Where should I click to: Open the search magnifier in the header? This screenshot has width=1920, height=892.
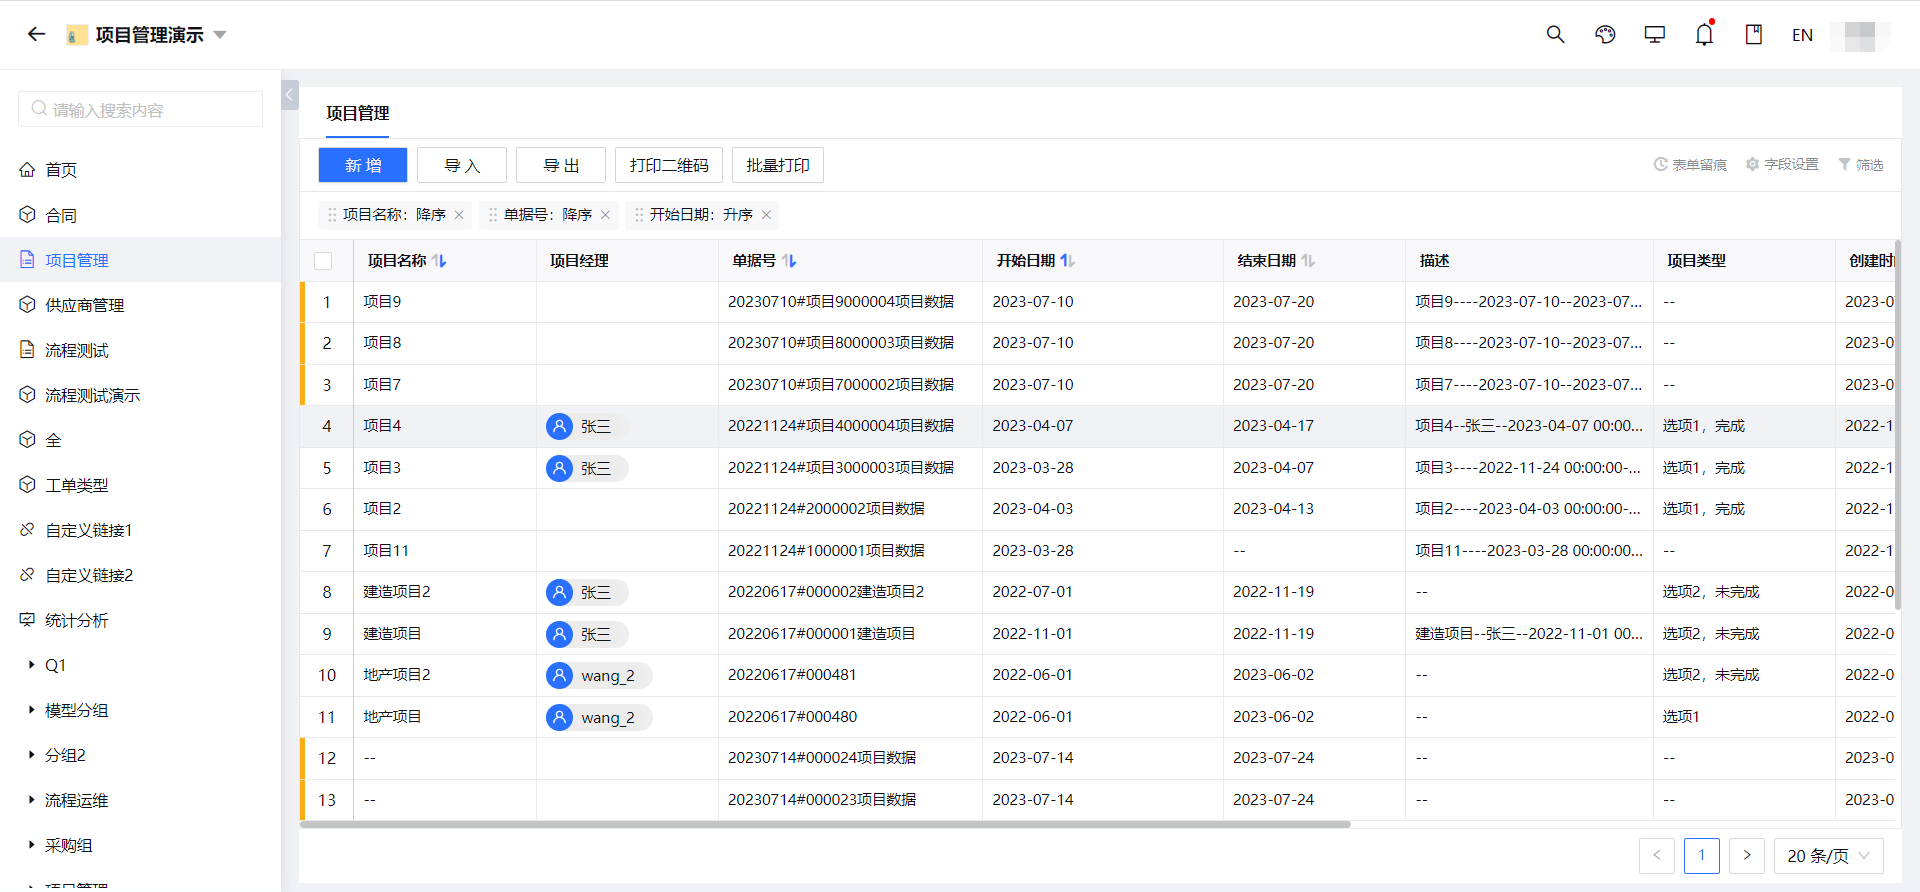[1555, 34]
